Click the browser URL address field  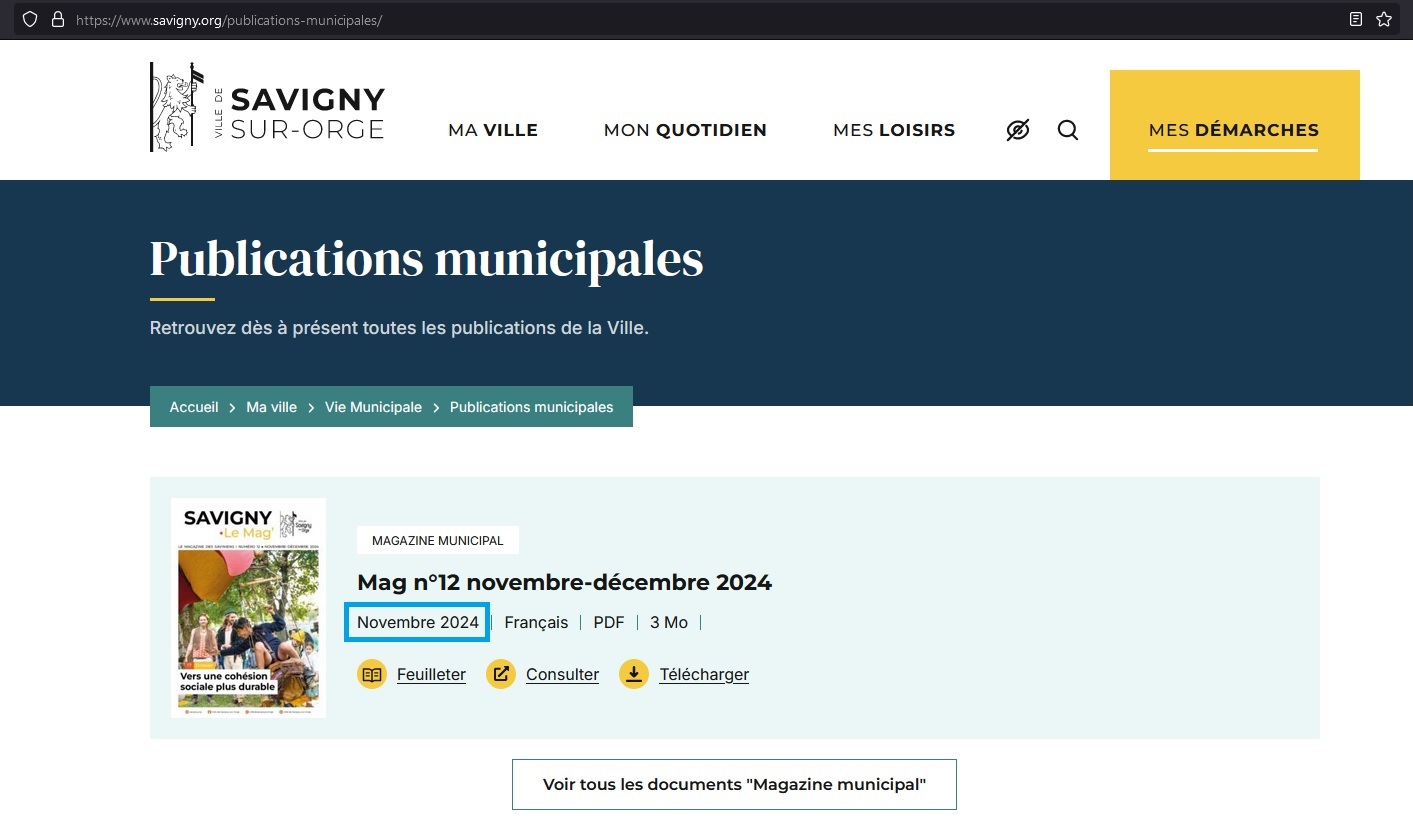coord(700,19)
